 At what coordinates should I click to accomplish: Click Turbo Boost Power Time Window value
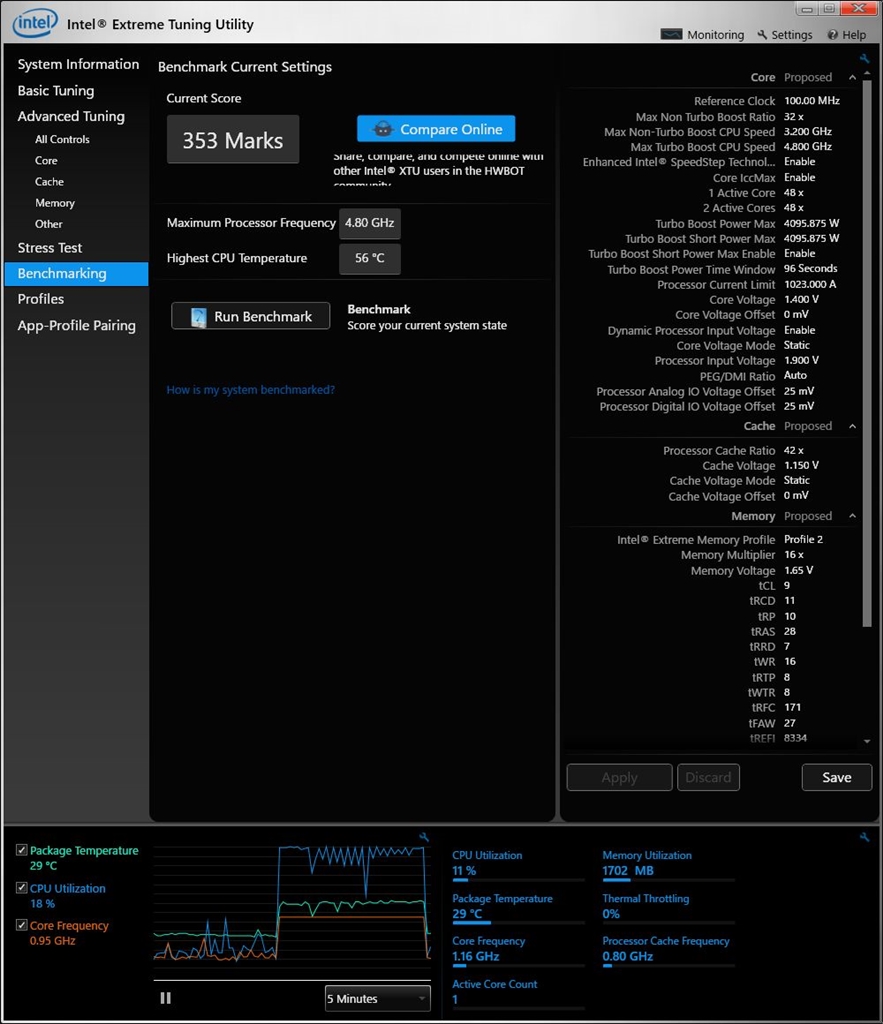[811, 268]
